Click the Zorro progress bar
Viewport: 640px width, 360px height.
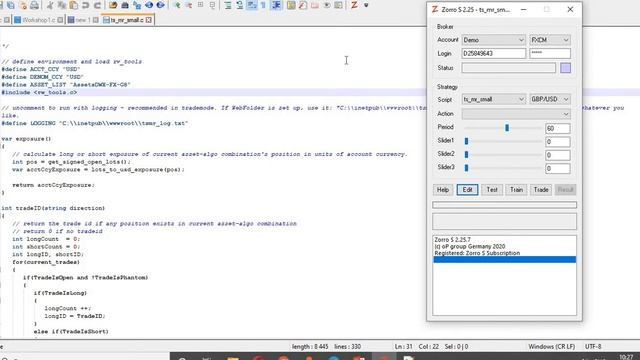point(504,205)
